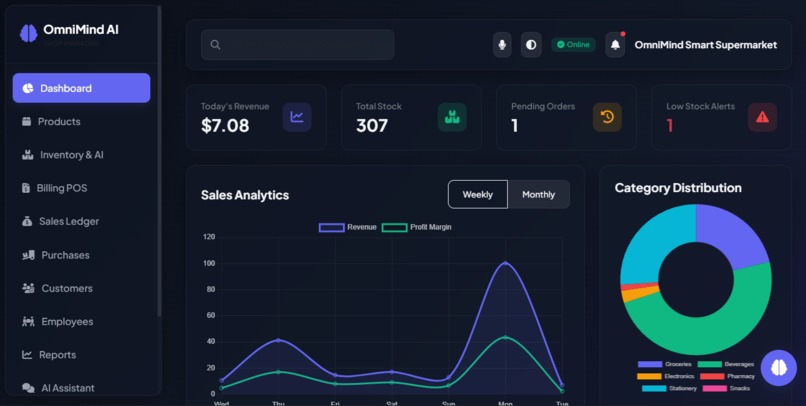The height and width of the screenshot is (406, 806).
Task: Click the AI Assistant chat icon
Action: coord(28,388)
